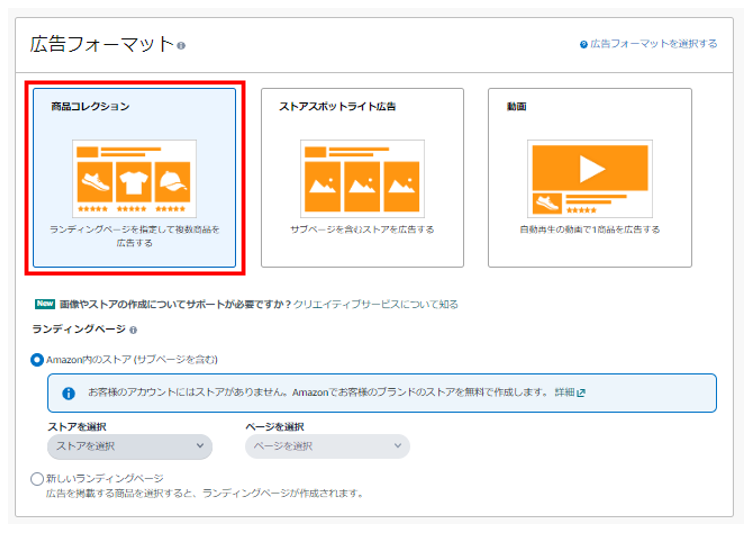The image size is (756, 534).
Task: Click the 広告を掲載する商品を選択すると description text
Action: point(205,493)
